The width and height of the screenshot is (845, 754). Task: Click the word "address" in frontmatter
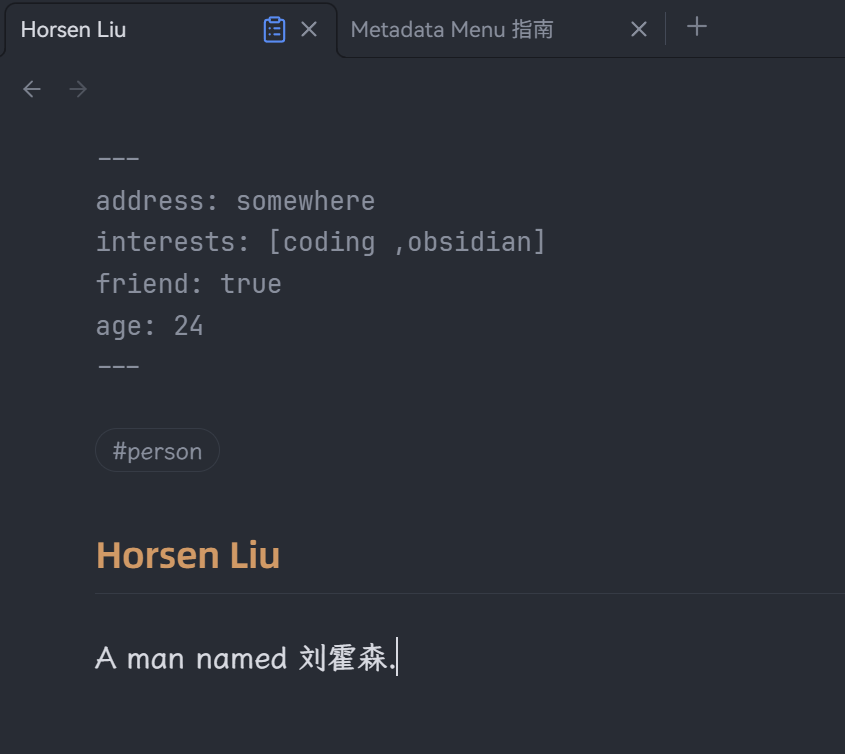click(150, 201)
